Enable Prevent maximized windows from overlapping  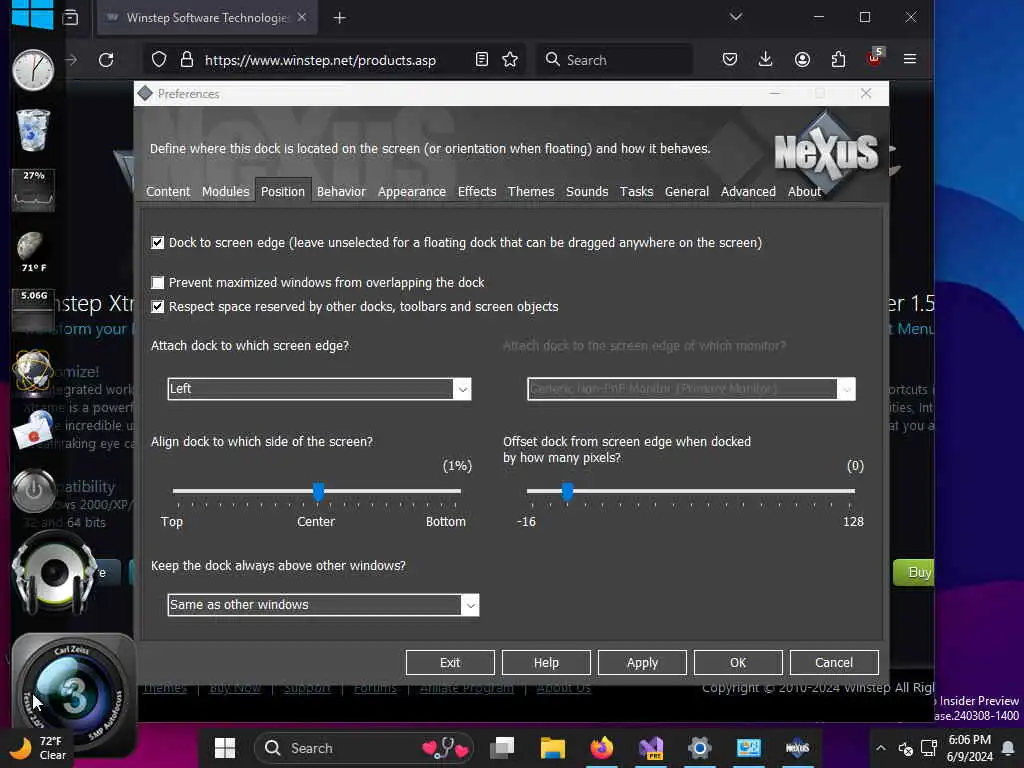click(x=157, y=283)
